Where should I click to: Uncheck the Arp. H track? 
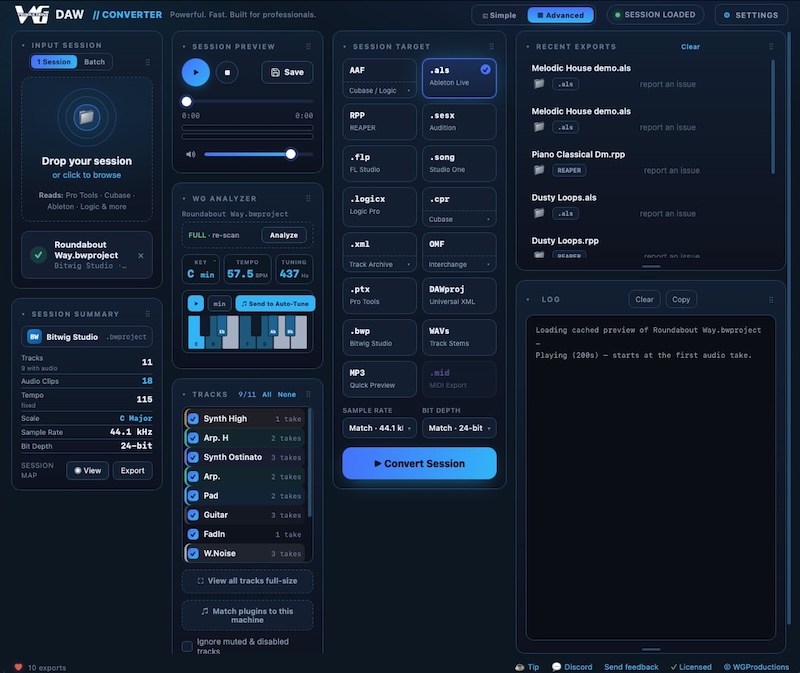(x=193, y=438)
